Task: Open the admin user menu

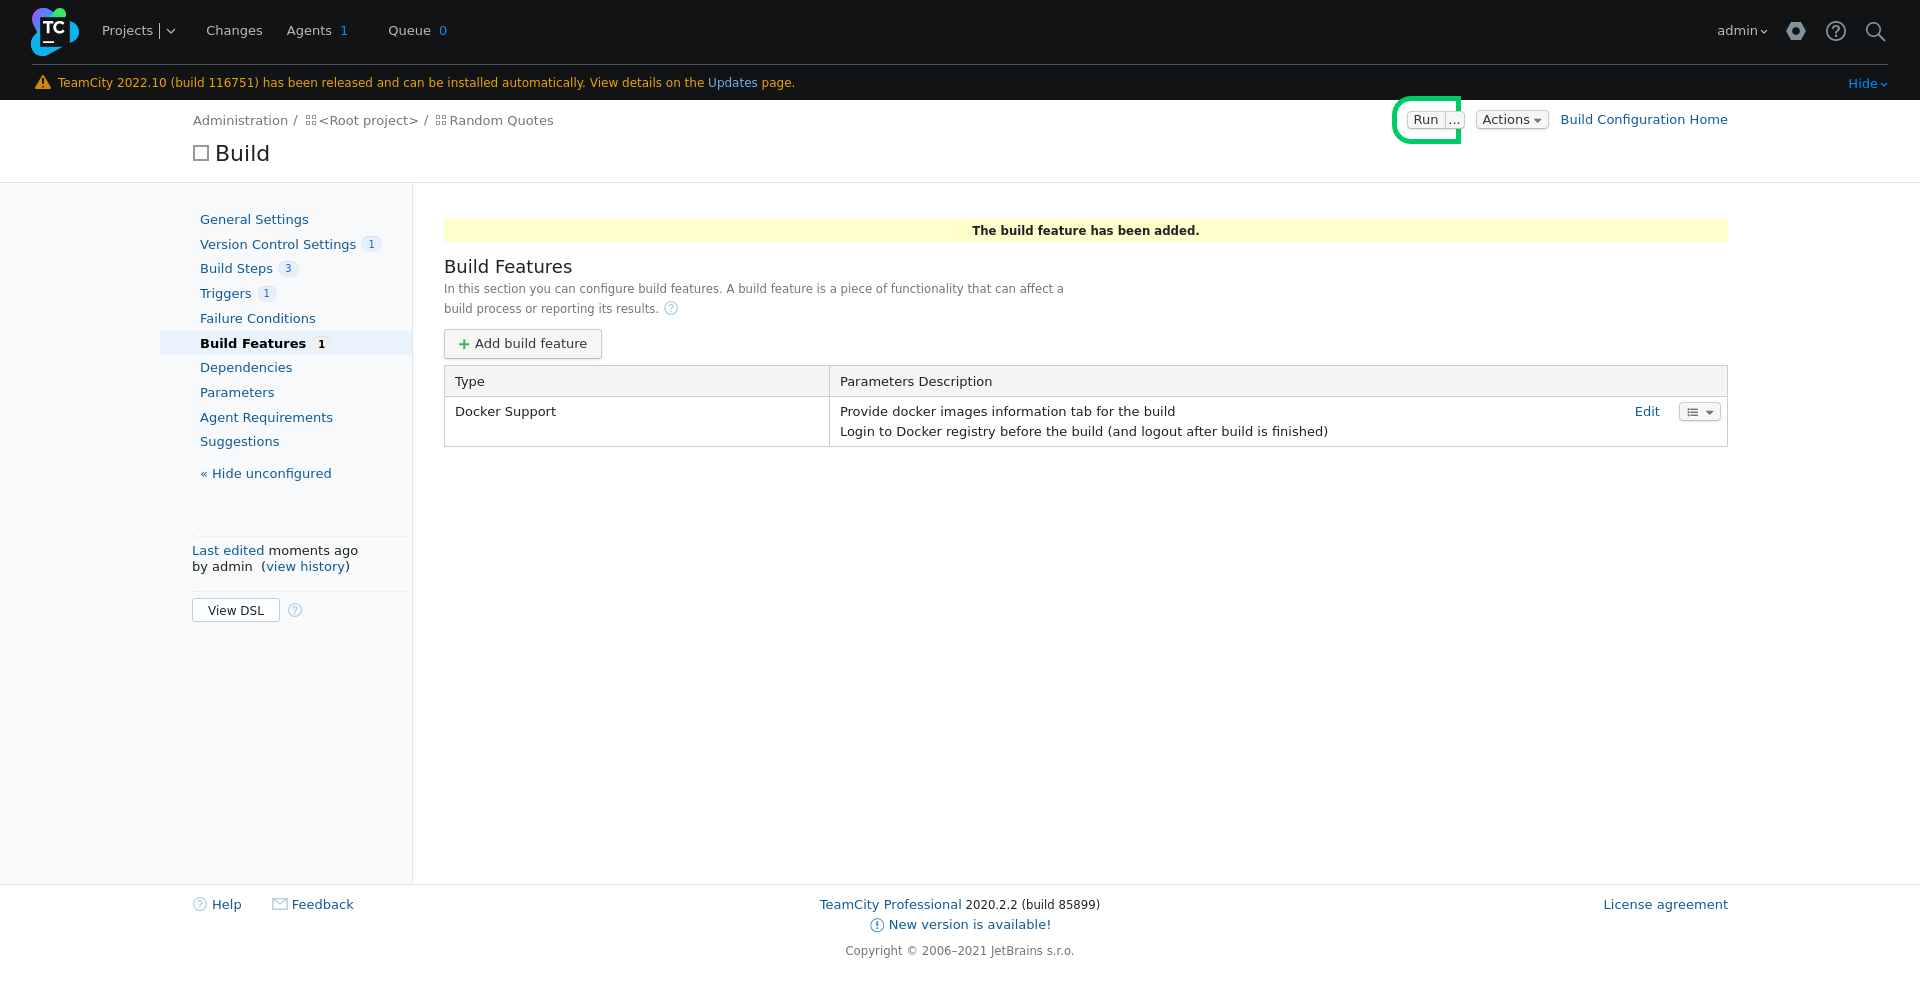Action: (1742, 31)
